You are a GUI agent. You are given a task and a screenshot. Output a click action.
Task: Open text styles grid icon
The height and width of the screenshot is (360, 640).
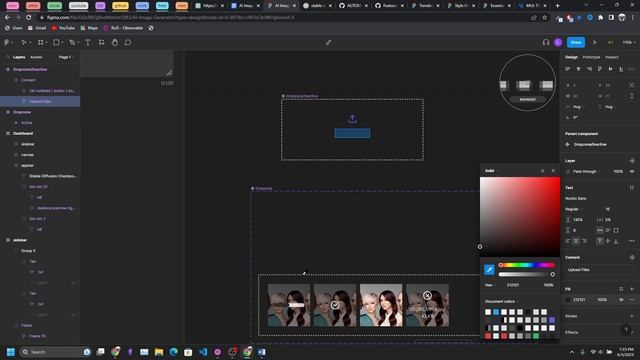[632, 188]
